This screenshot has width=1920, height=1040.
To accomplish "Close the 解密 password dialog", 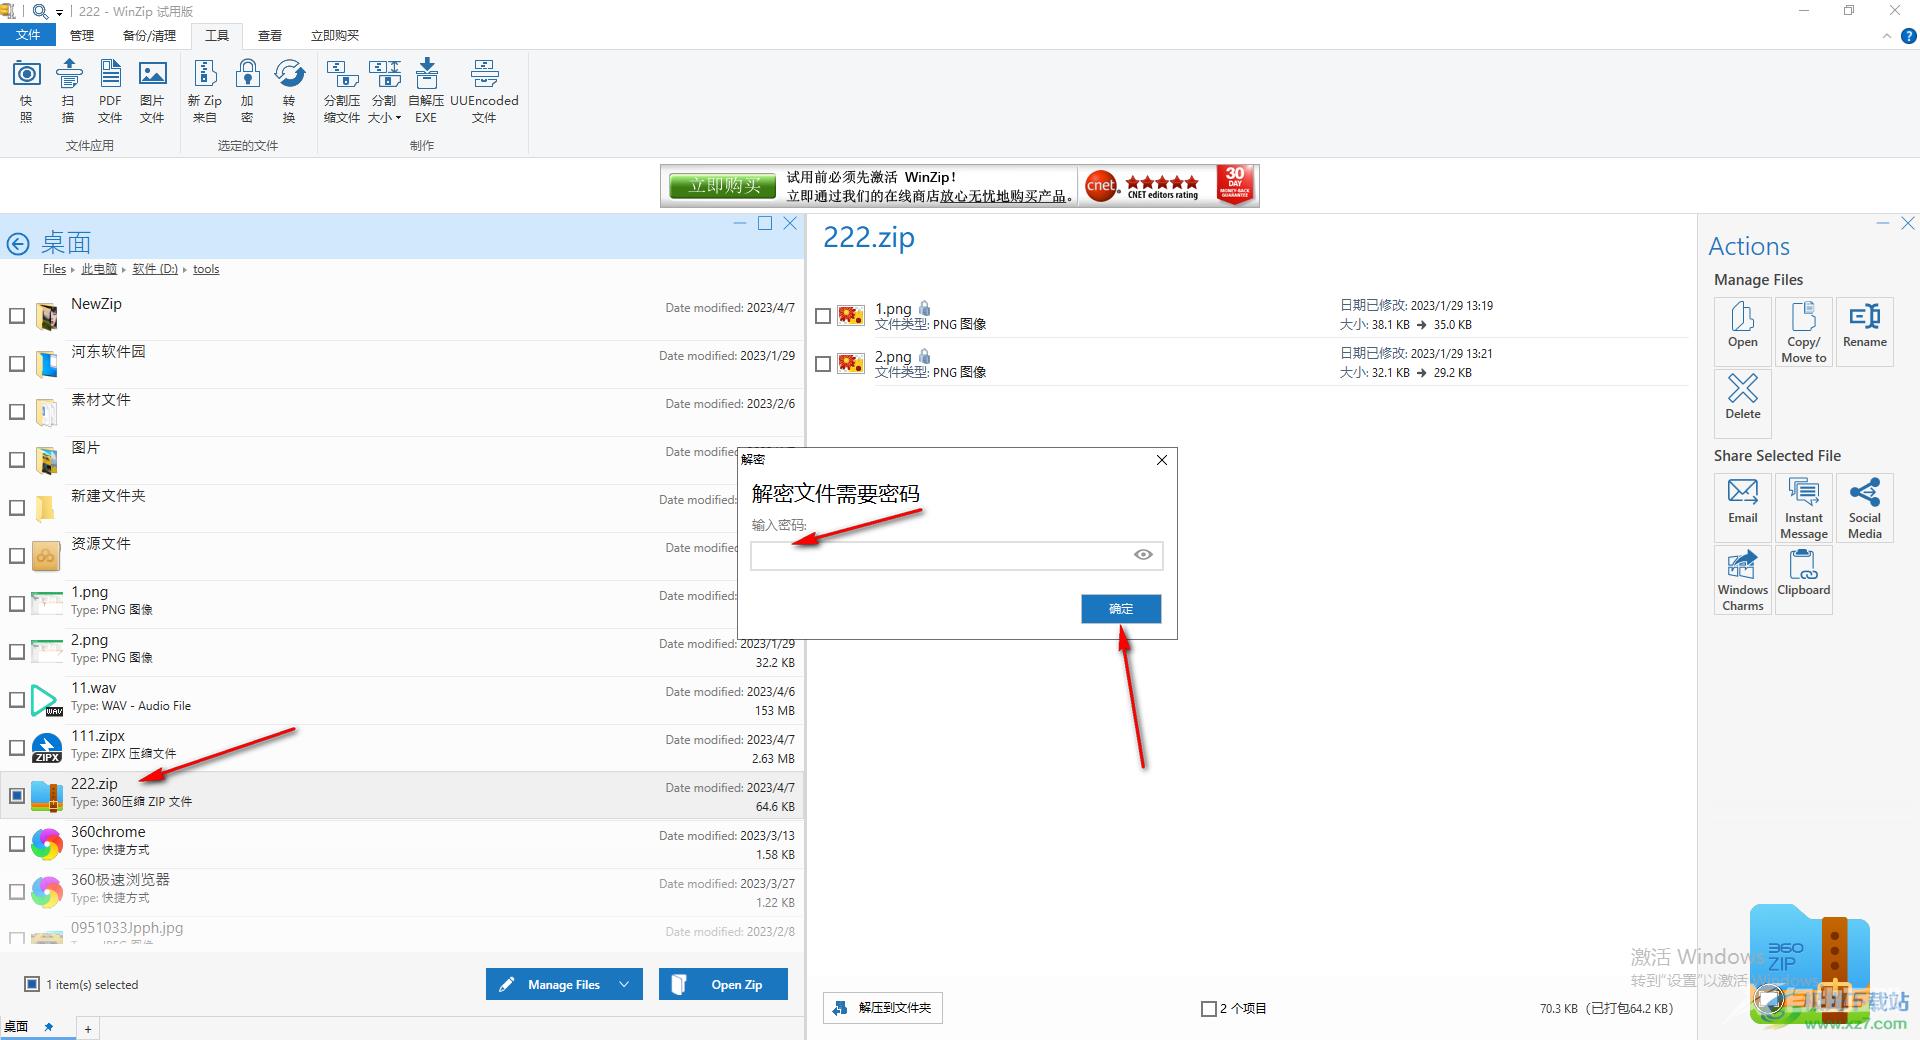I will coord(1161,460).
